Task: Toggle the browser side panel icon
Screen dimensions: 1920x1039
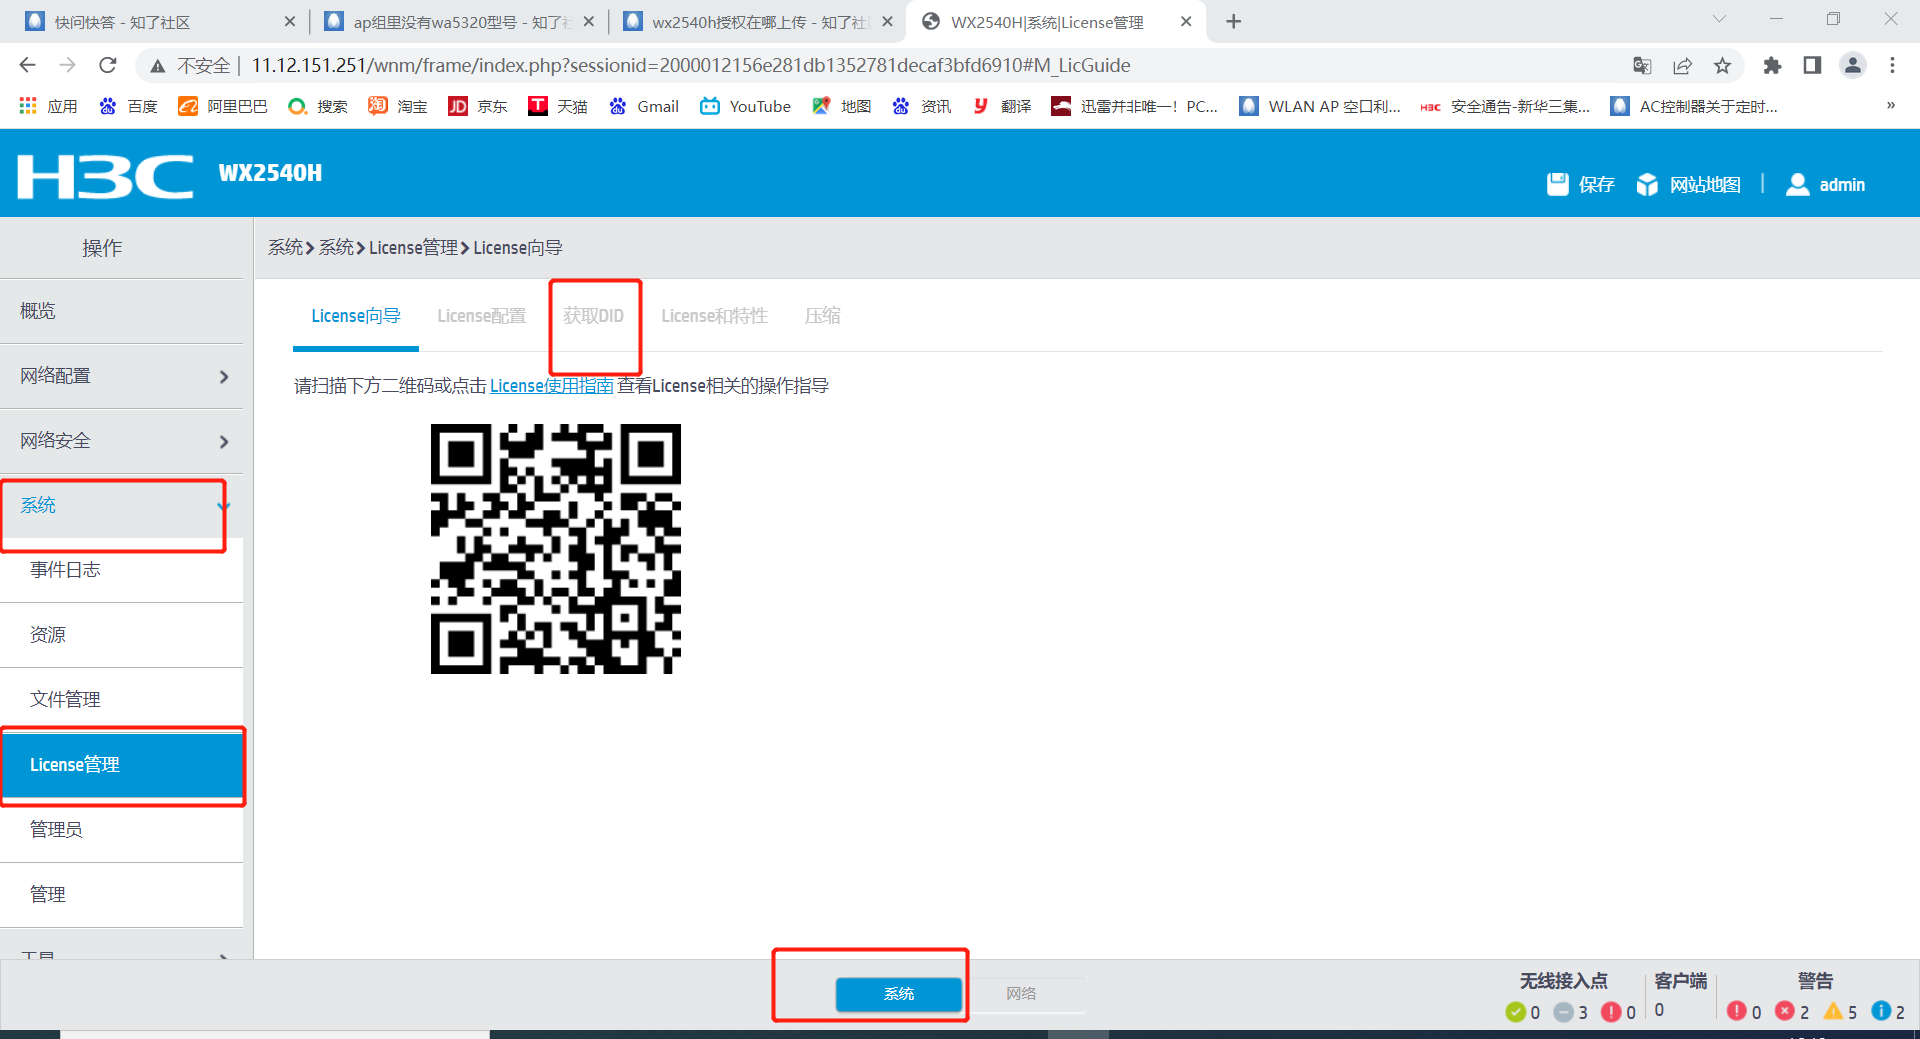Action: pos(1812,65)
